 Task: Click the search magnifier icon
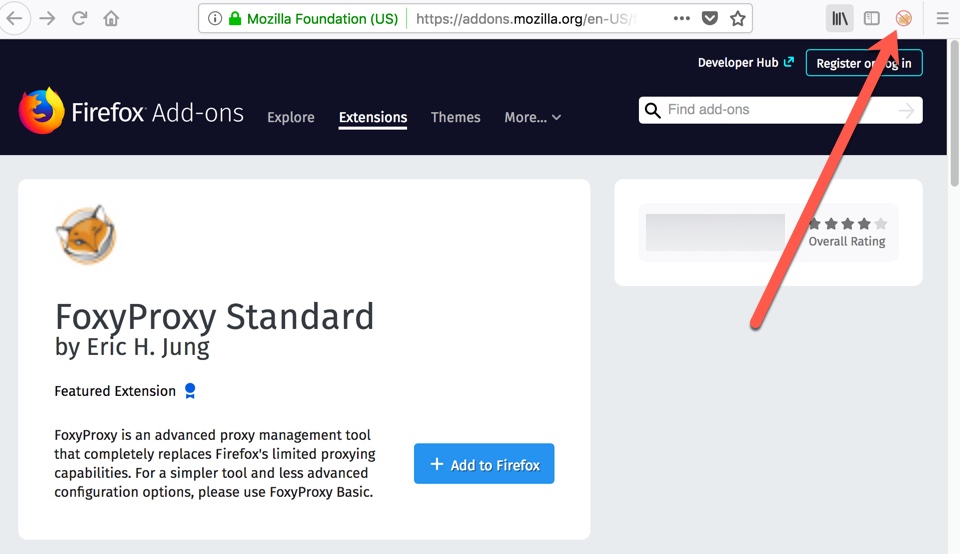[653, 110]
